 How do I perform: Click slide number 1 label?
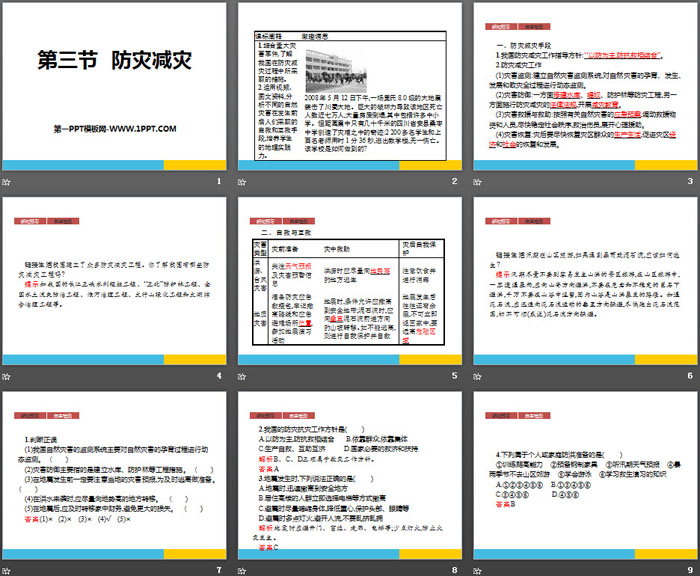click(x=219, y=181)
